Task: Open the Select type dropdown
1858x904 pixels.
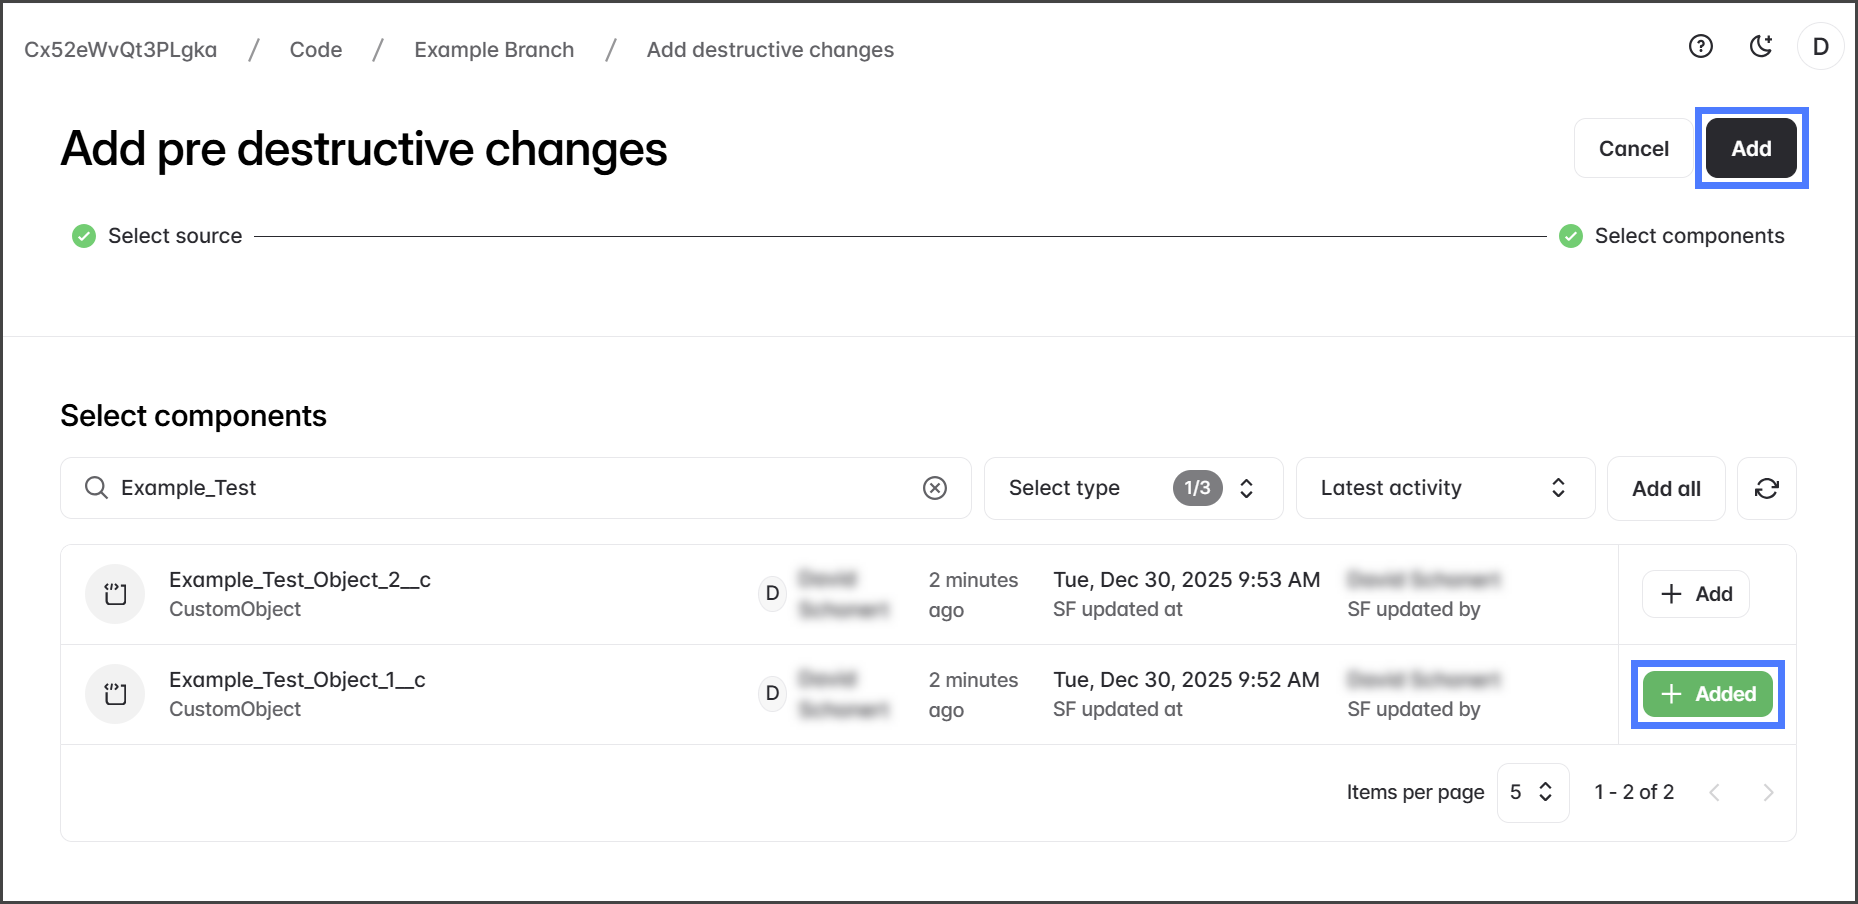Action: click(1132, 488)
